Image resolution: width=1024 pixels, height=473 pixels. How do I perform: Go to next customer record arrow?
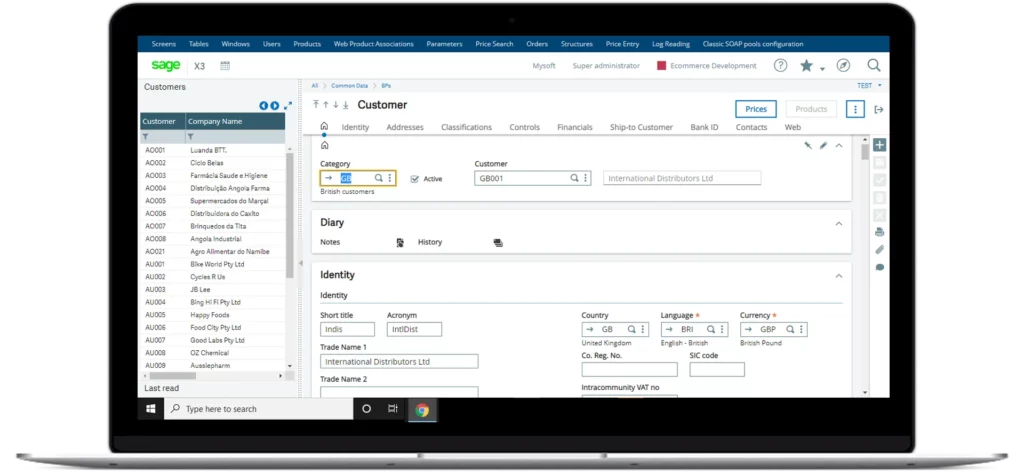[x=336, y=105]
